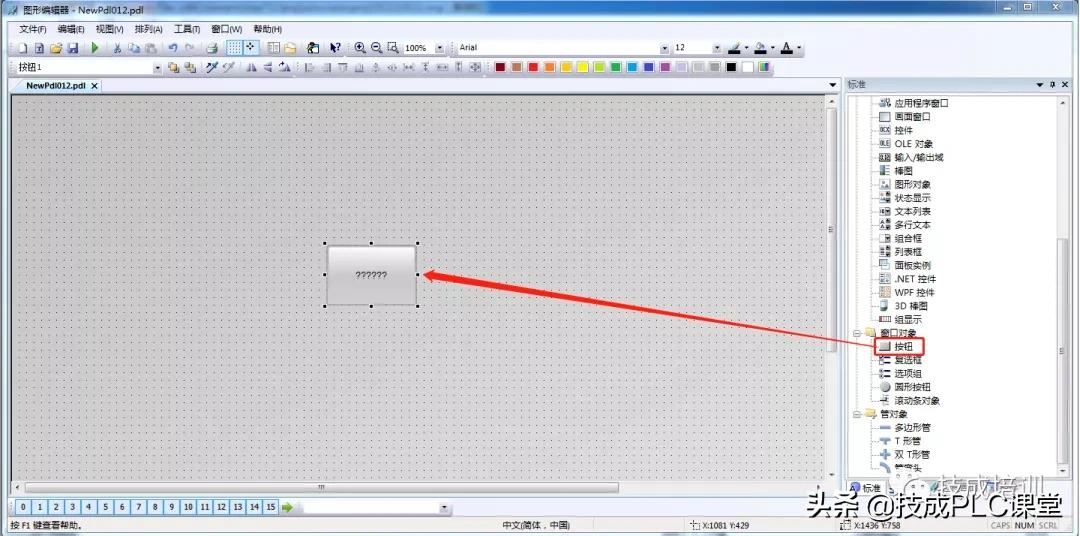1080x536 pixels.
Task: Open the multicolor palette swatch
Action: [765, 67]
